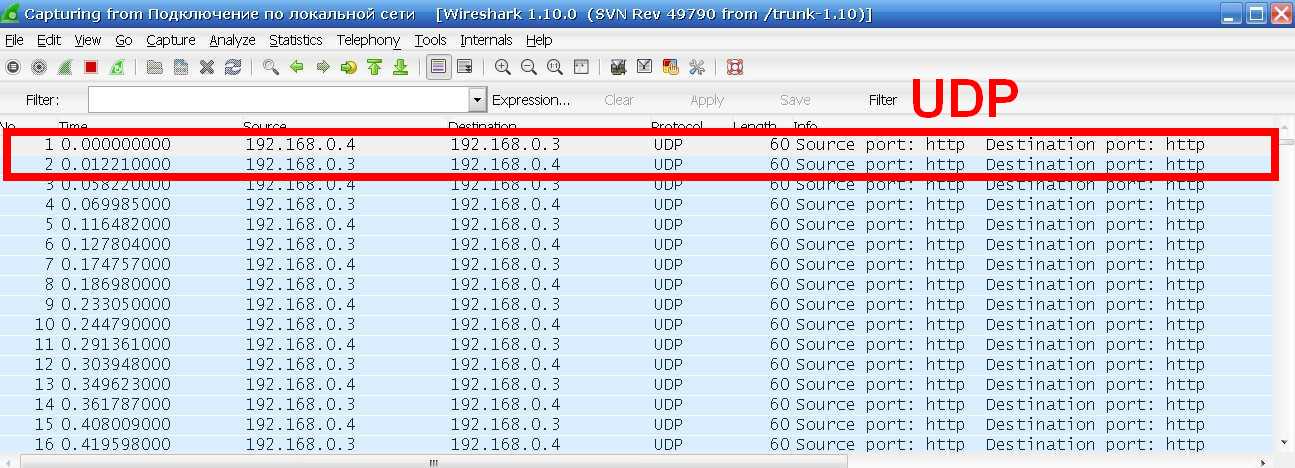Open the Analyze menu
Screen dimensions: 1295x468
click(232, 40)
